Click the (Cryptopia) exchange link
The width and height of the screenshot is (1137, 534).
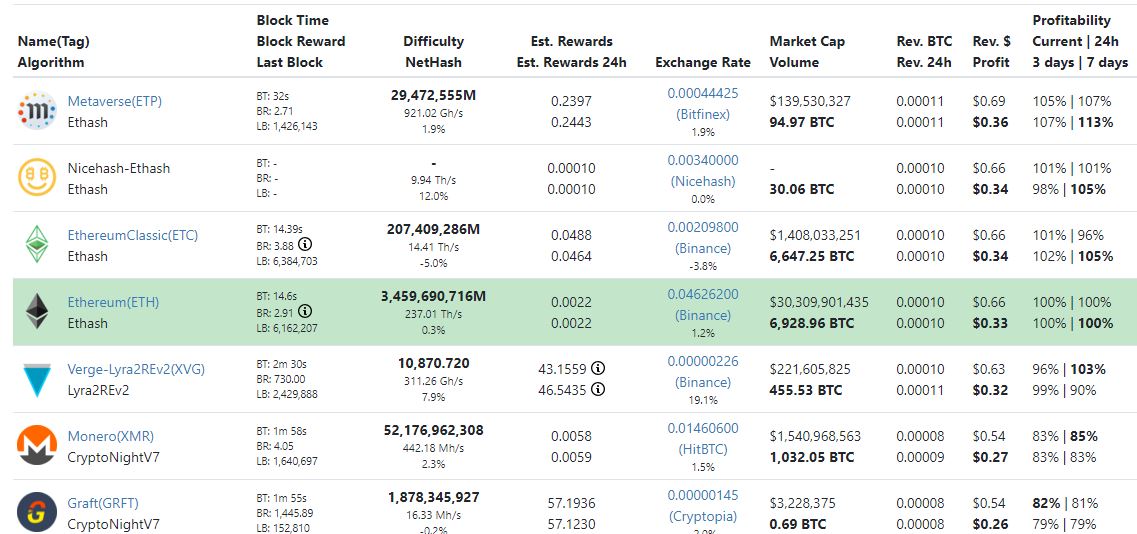(703, 516)
